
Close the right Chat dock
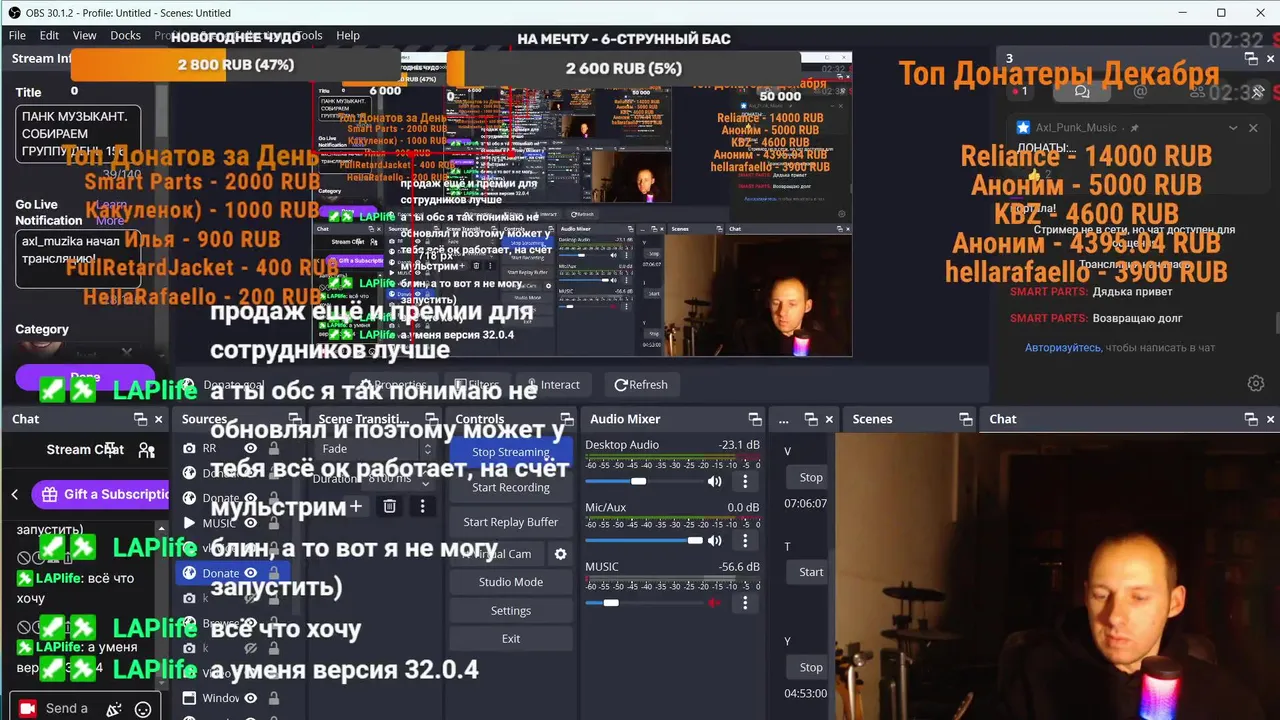[1271, 419]
